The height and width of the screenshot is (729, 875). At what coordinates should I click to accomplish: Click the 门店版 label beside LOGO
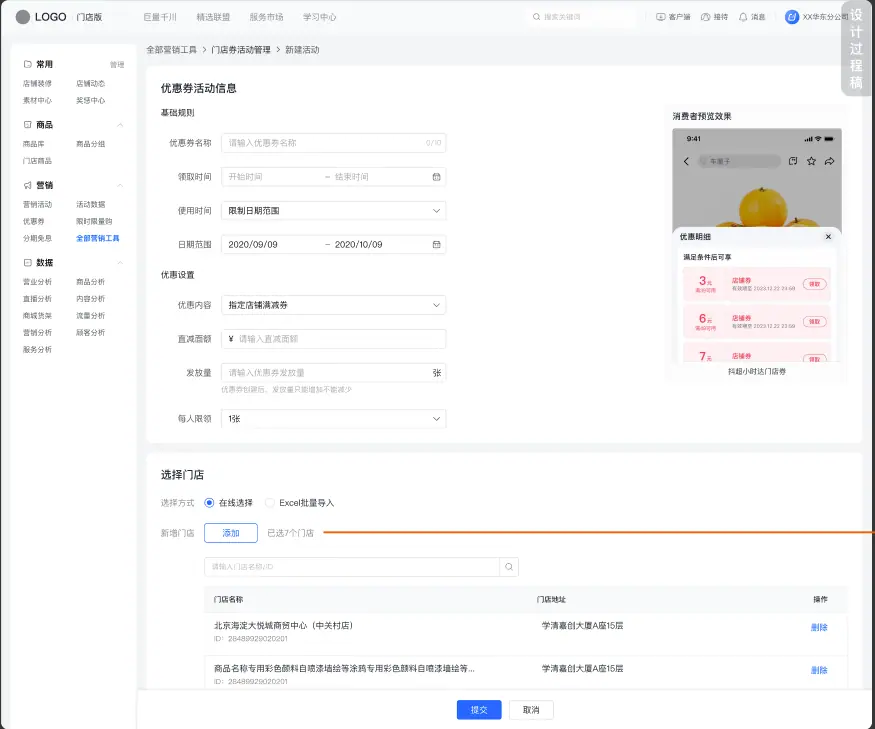pyautogui.click(x=89, y=17)
